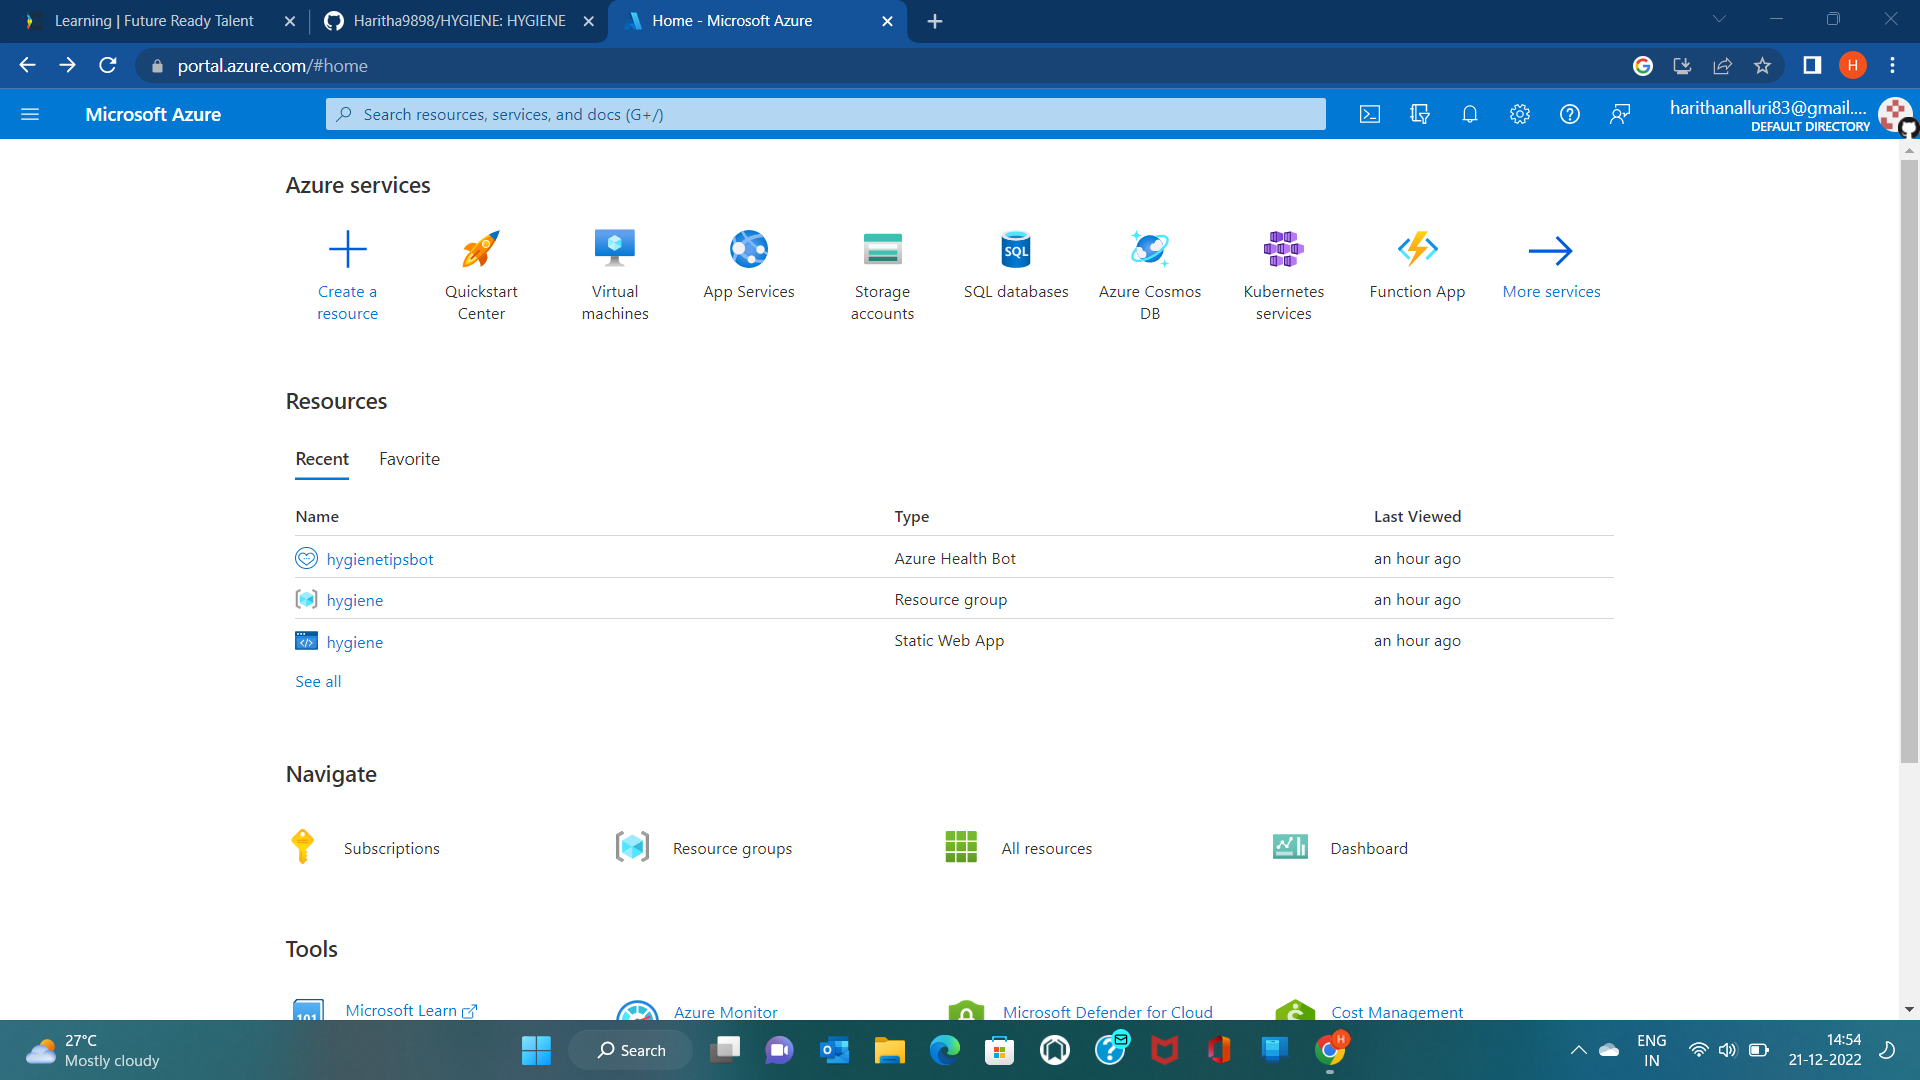
Task: Select the Recent resources tab
Action: tap(322, 459)
